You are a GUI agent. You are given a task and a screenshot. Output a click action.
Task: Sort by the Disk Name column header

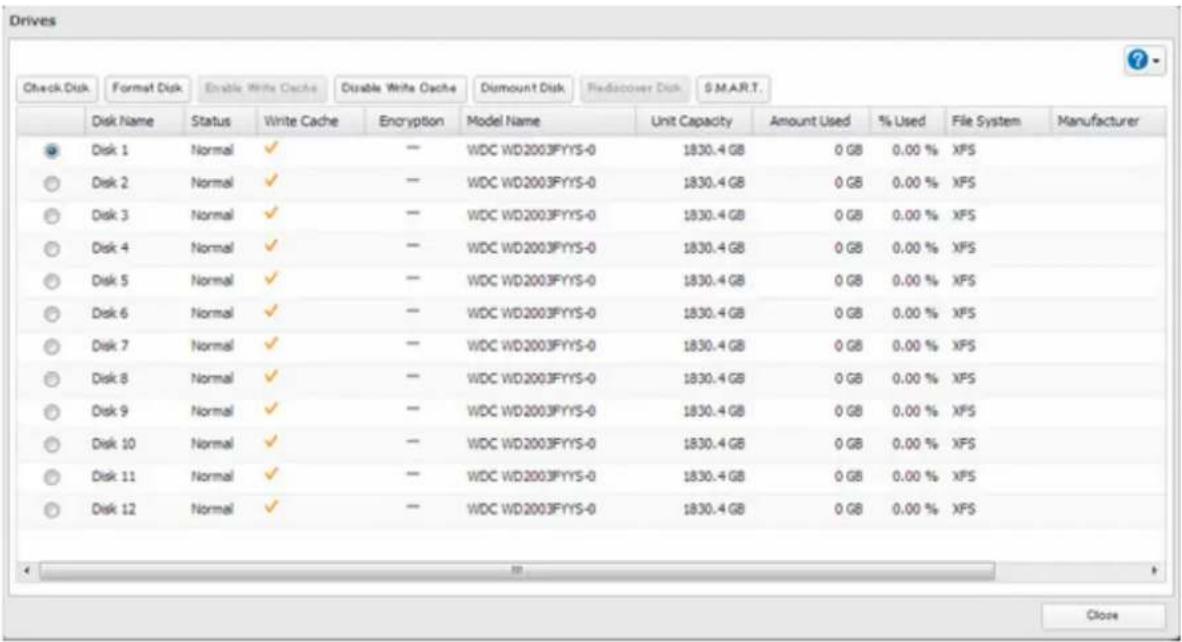pyautogui.click(x=133, y=121)
